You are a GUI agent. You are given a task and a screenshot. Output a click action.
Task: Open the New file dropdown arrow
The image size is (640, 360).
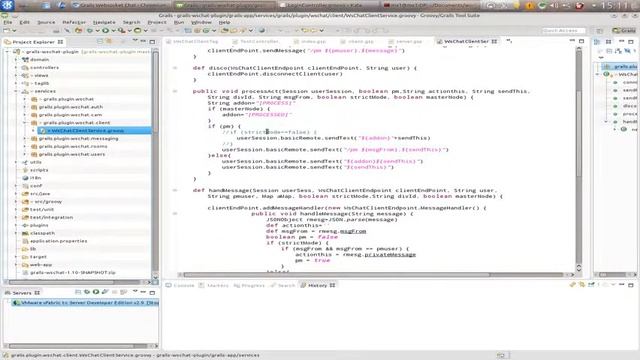pyautogui.click(x=14, y=31)
